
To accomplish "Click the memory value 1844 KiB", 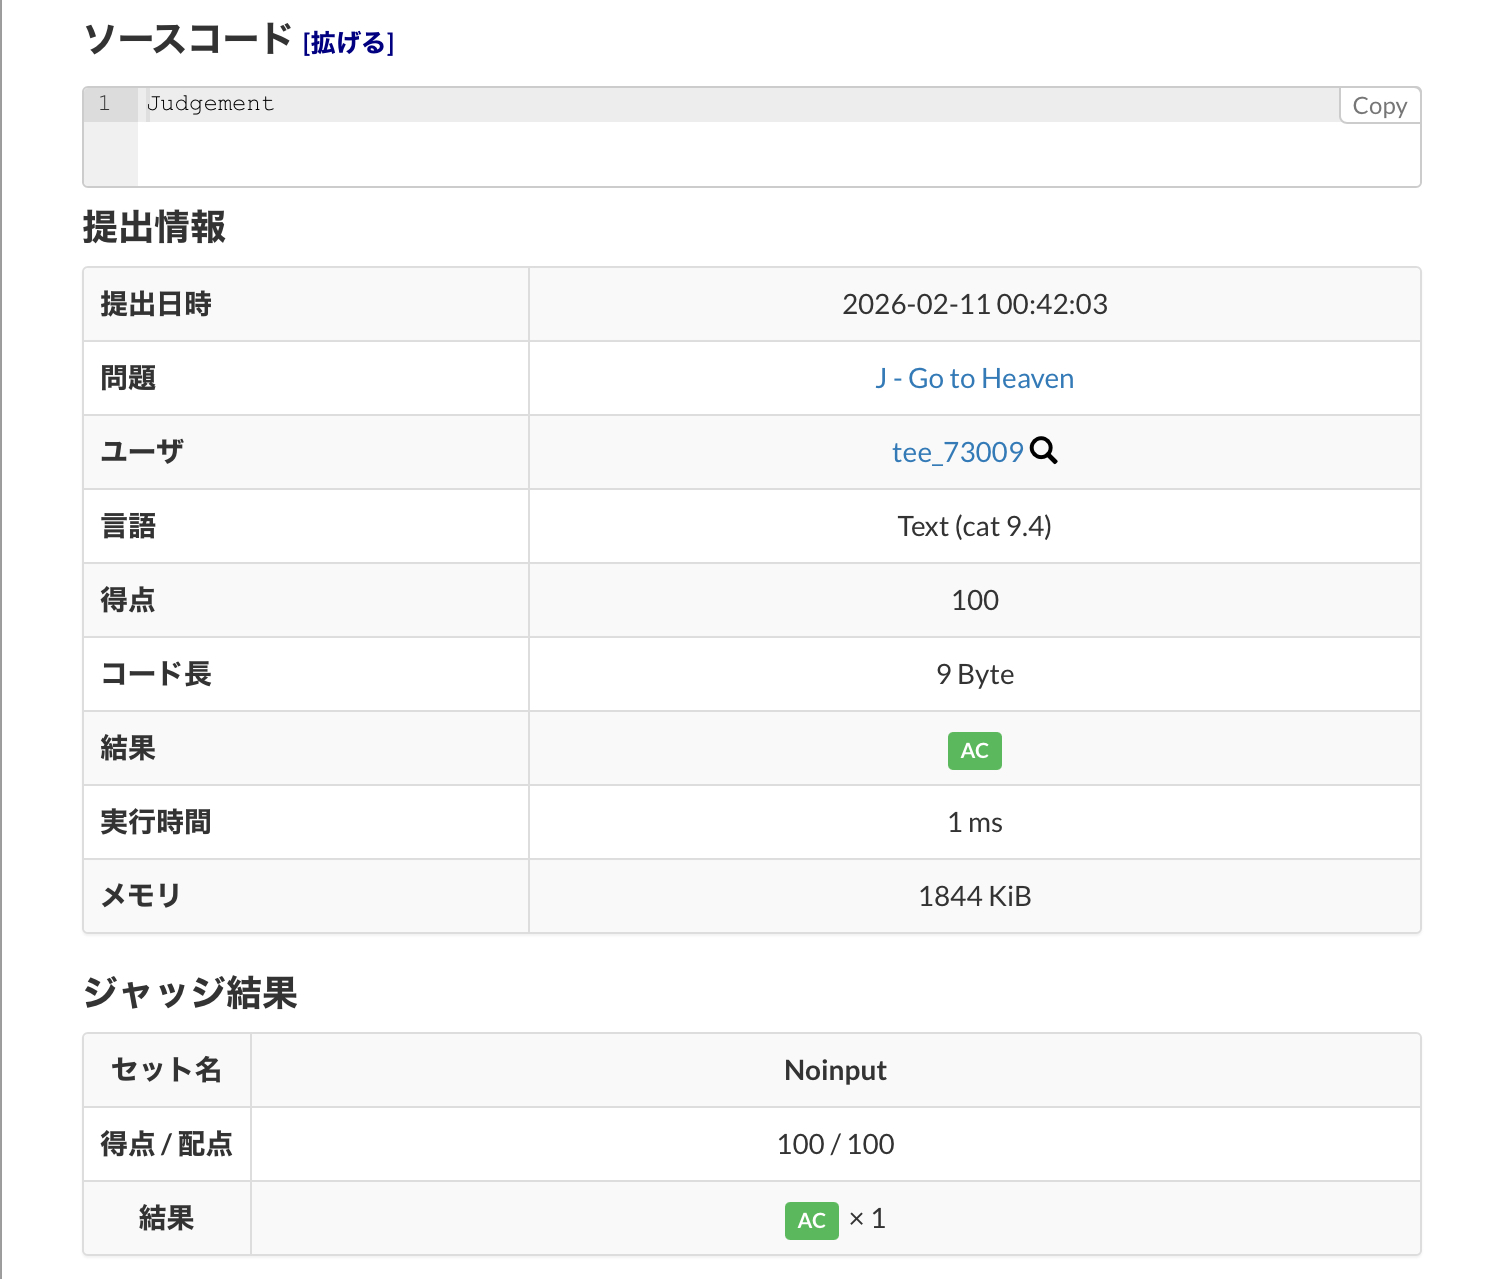I will [x=974, y=897].
